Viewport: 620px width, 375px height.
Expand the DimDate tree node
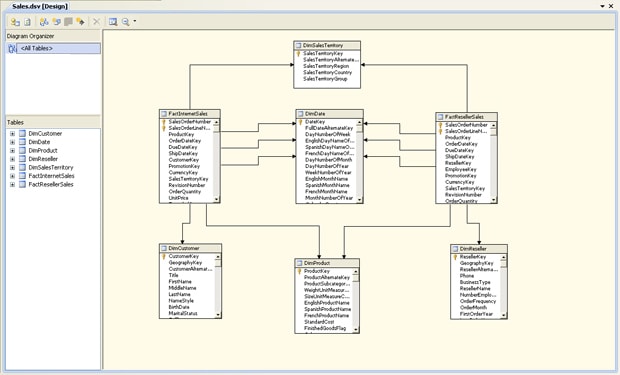tap(12, 142)
